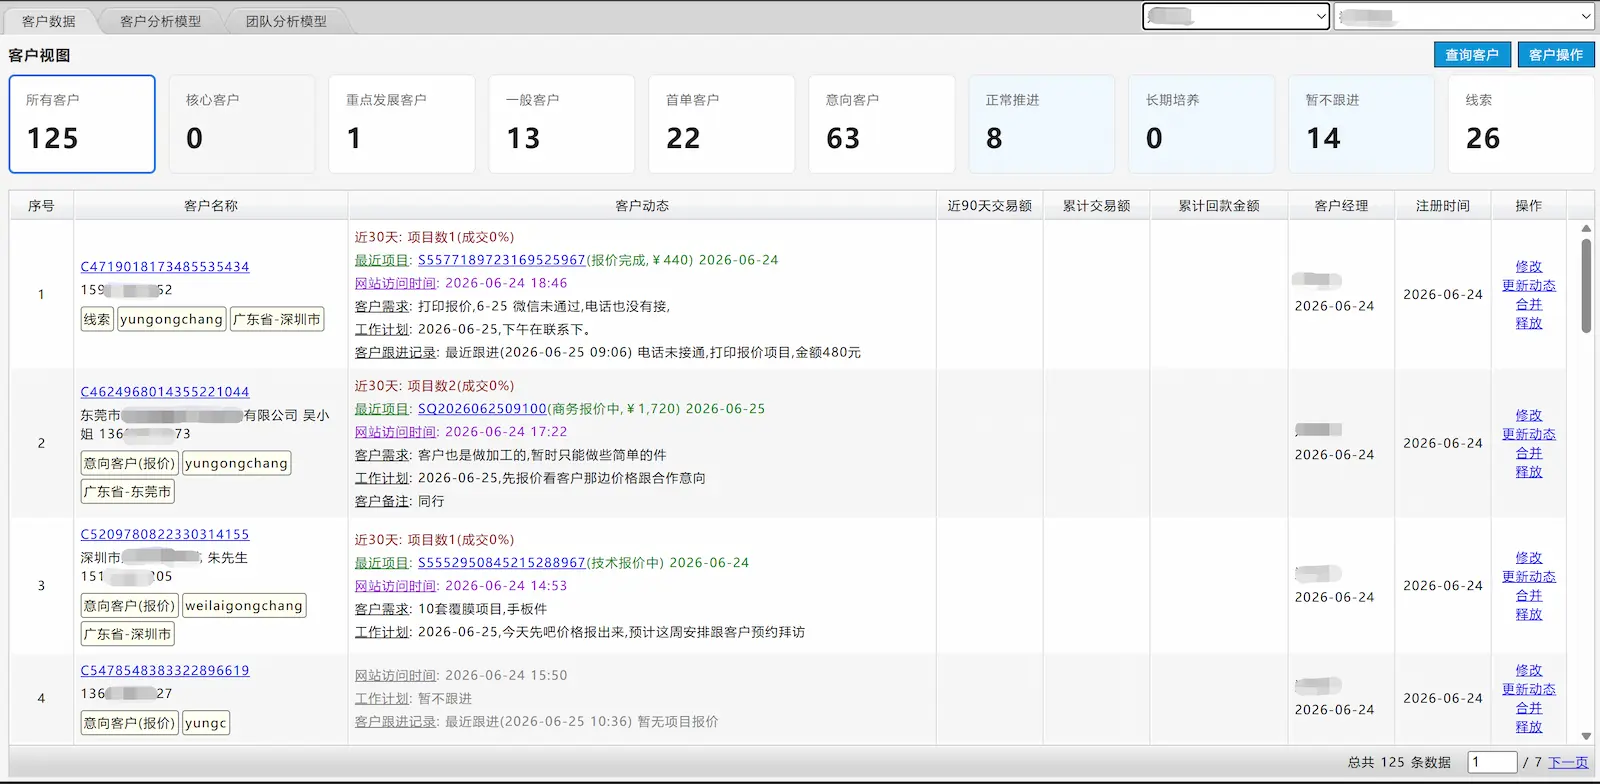Open project link S5552950845215288967

[501, 563]
